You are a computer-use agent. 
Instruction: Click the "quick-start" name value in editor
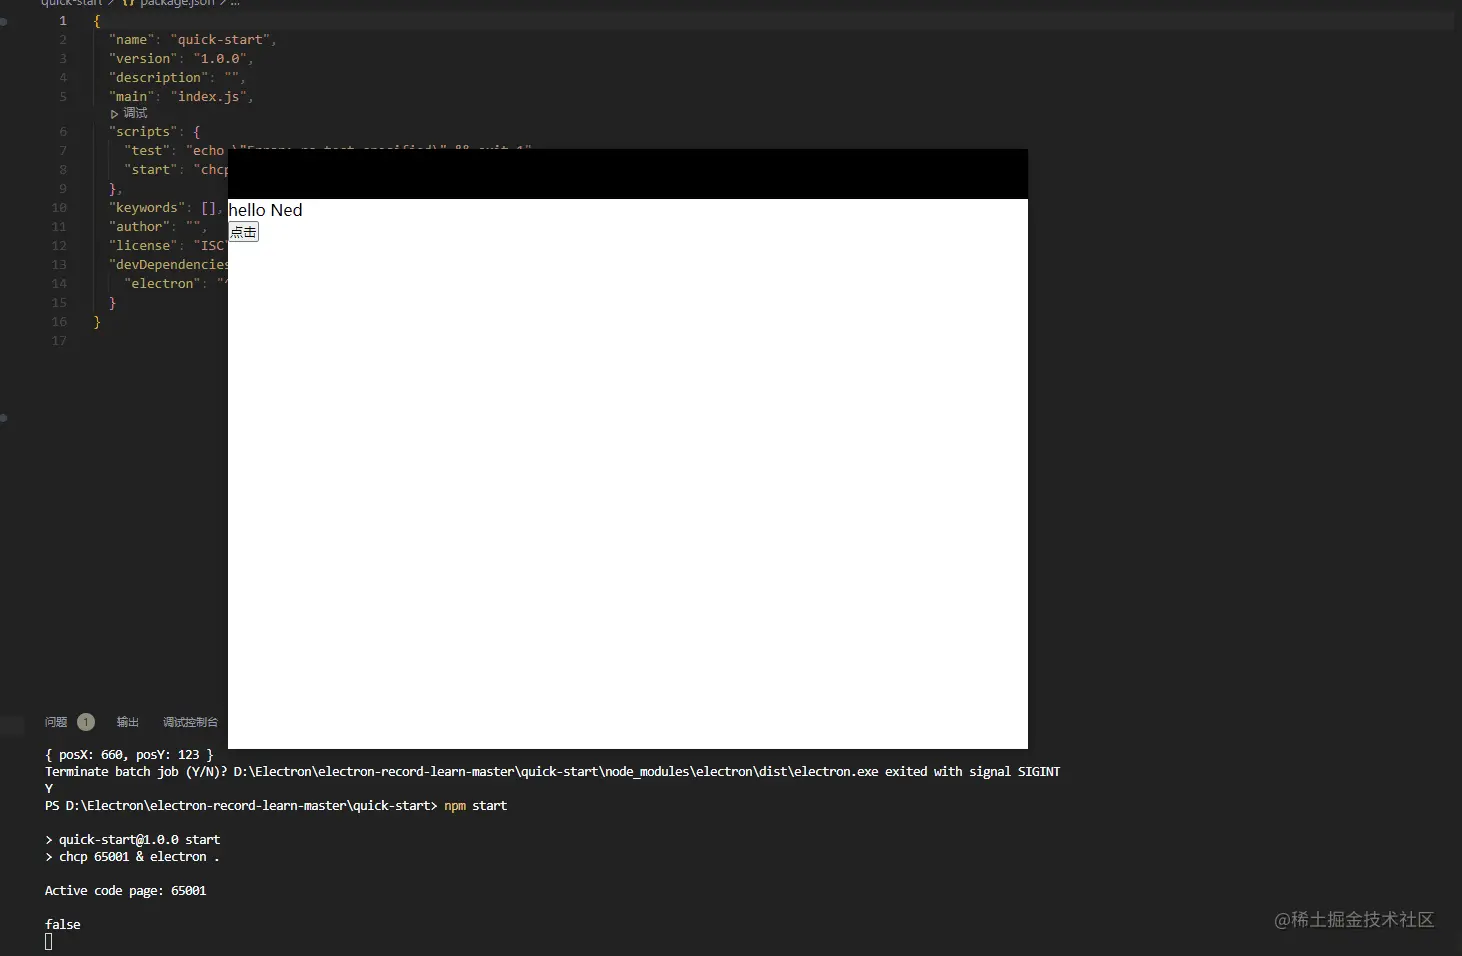(220, 40)
